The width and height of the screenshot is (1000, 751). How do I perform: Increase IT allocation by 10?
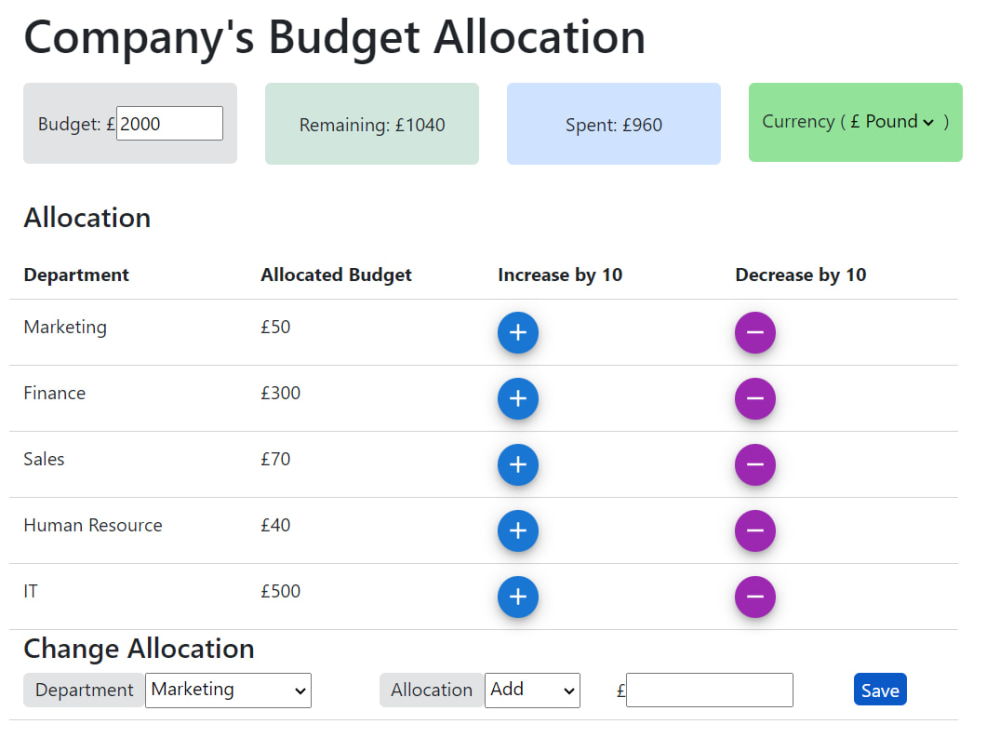(x=518, y=597)
